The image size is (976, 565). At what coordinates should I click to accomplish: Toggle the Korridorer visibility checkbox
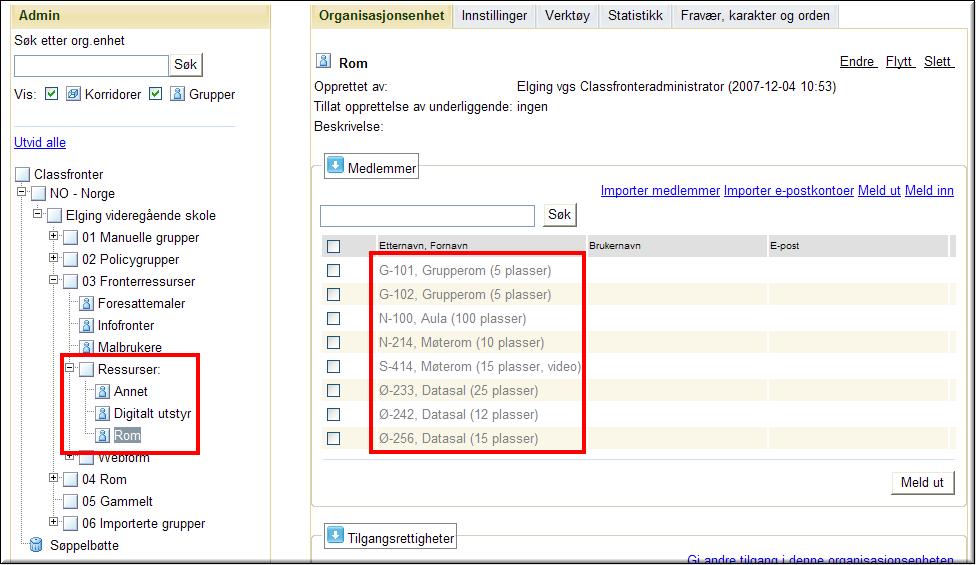click(x=52, y=93)
